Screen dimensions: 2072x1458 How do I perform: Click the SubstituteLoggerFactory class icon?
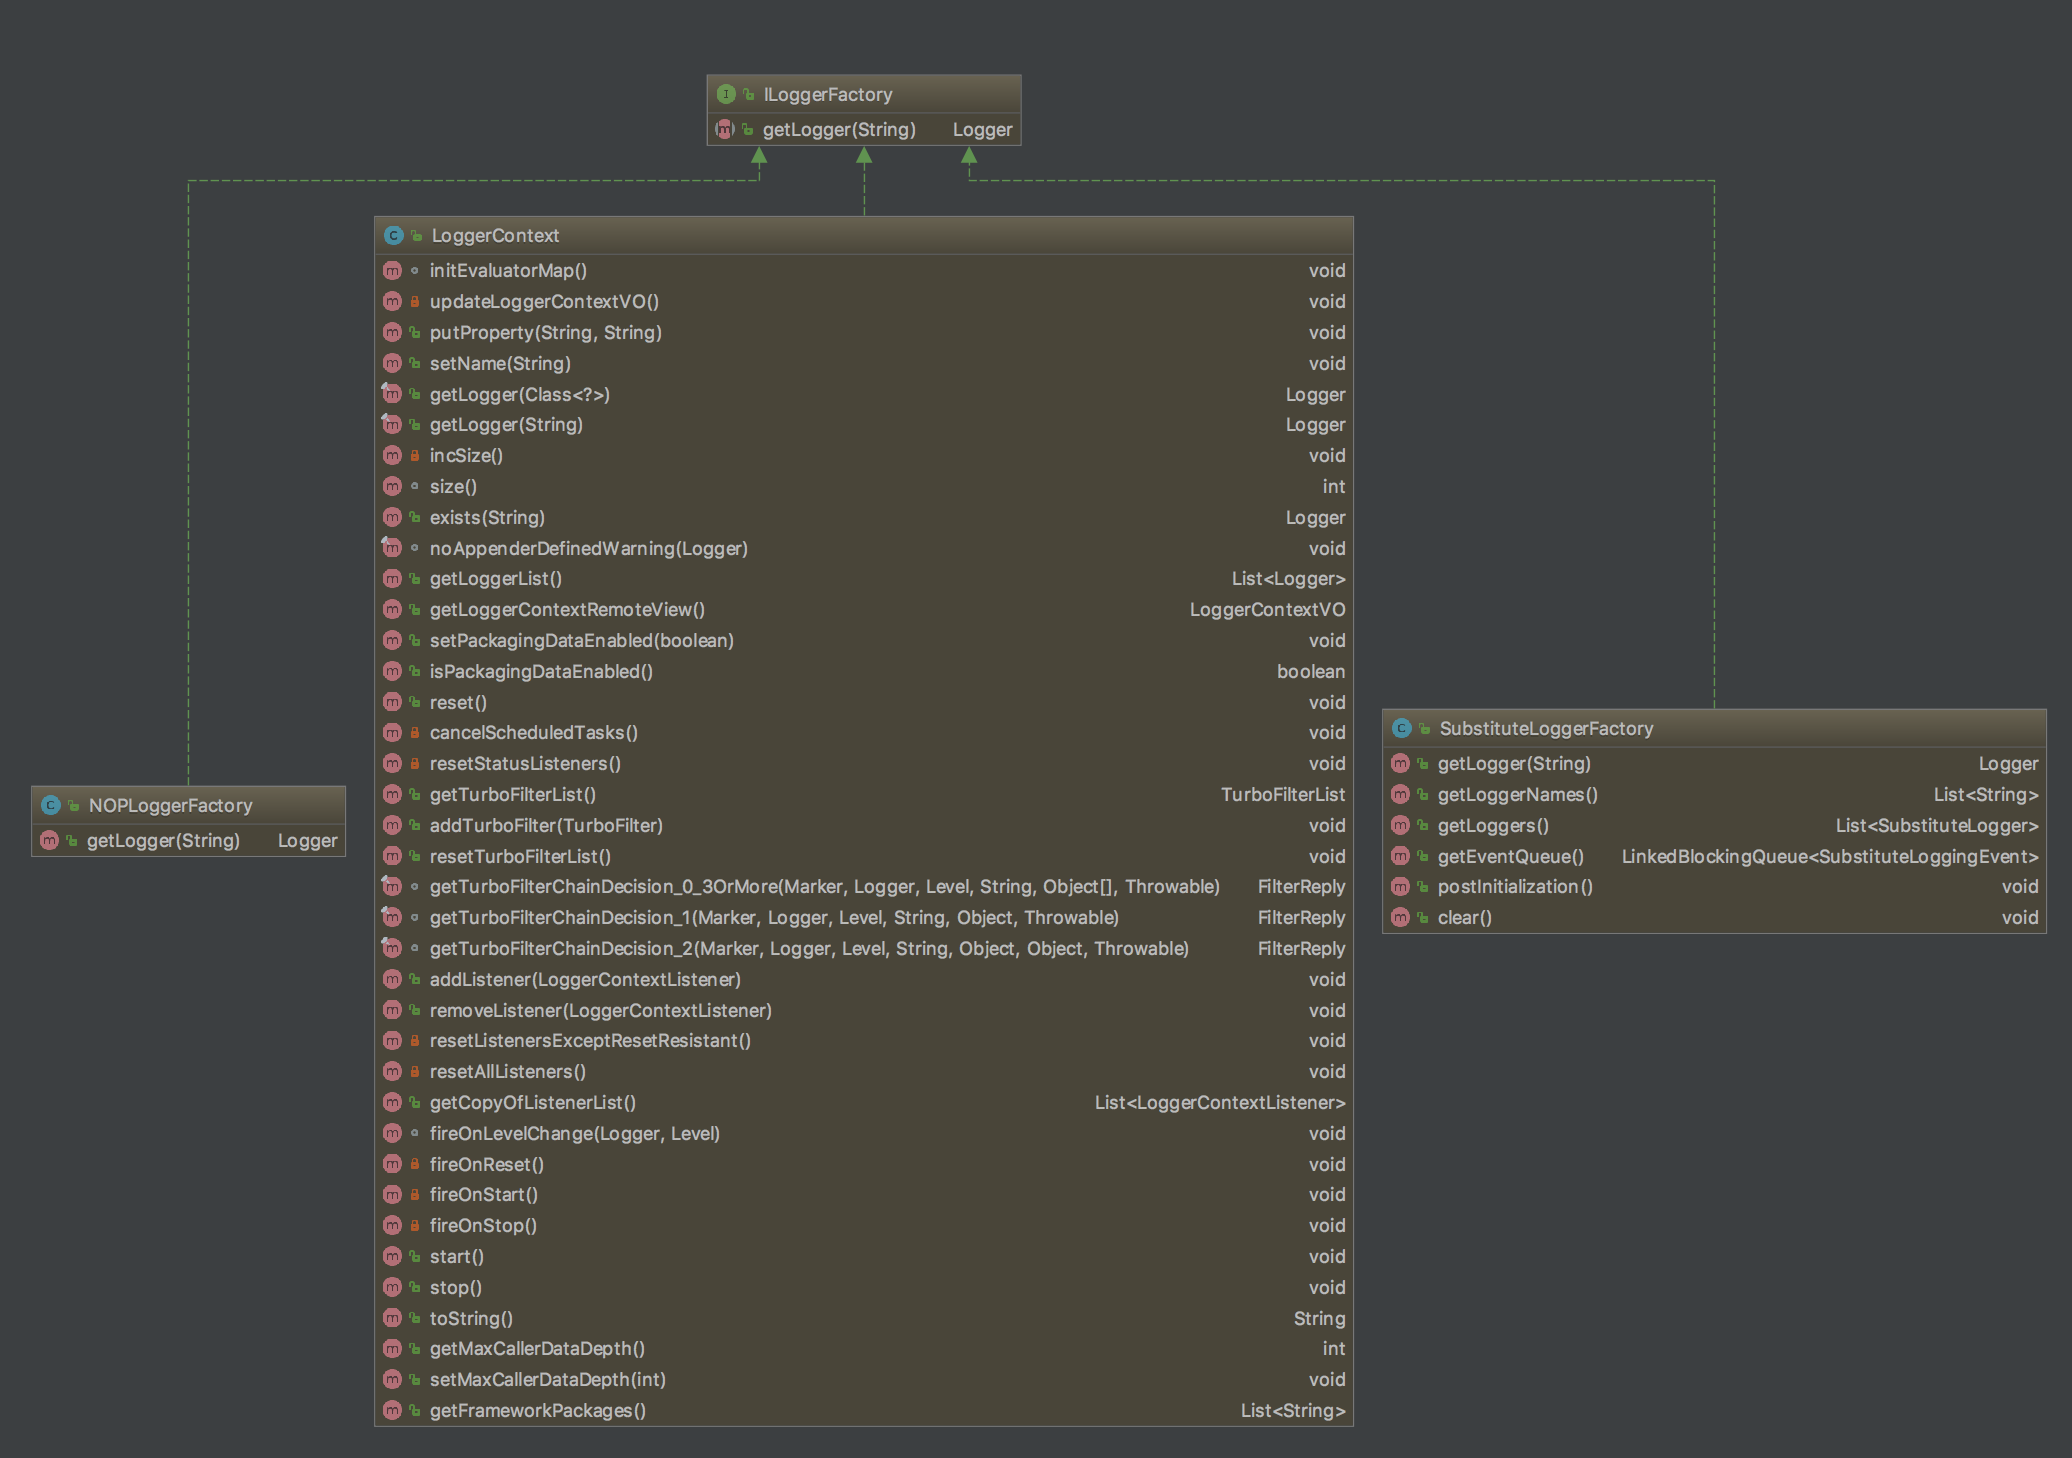[x=1402, y=728]
